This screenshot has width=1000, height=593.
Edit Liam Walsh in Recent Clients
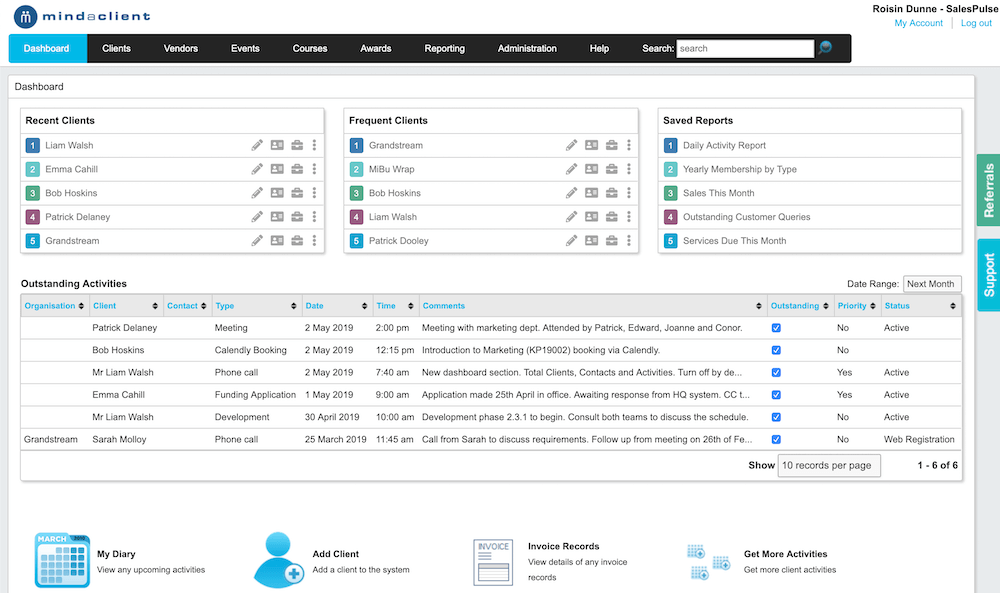coord(257,145)
